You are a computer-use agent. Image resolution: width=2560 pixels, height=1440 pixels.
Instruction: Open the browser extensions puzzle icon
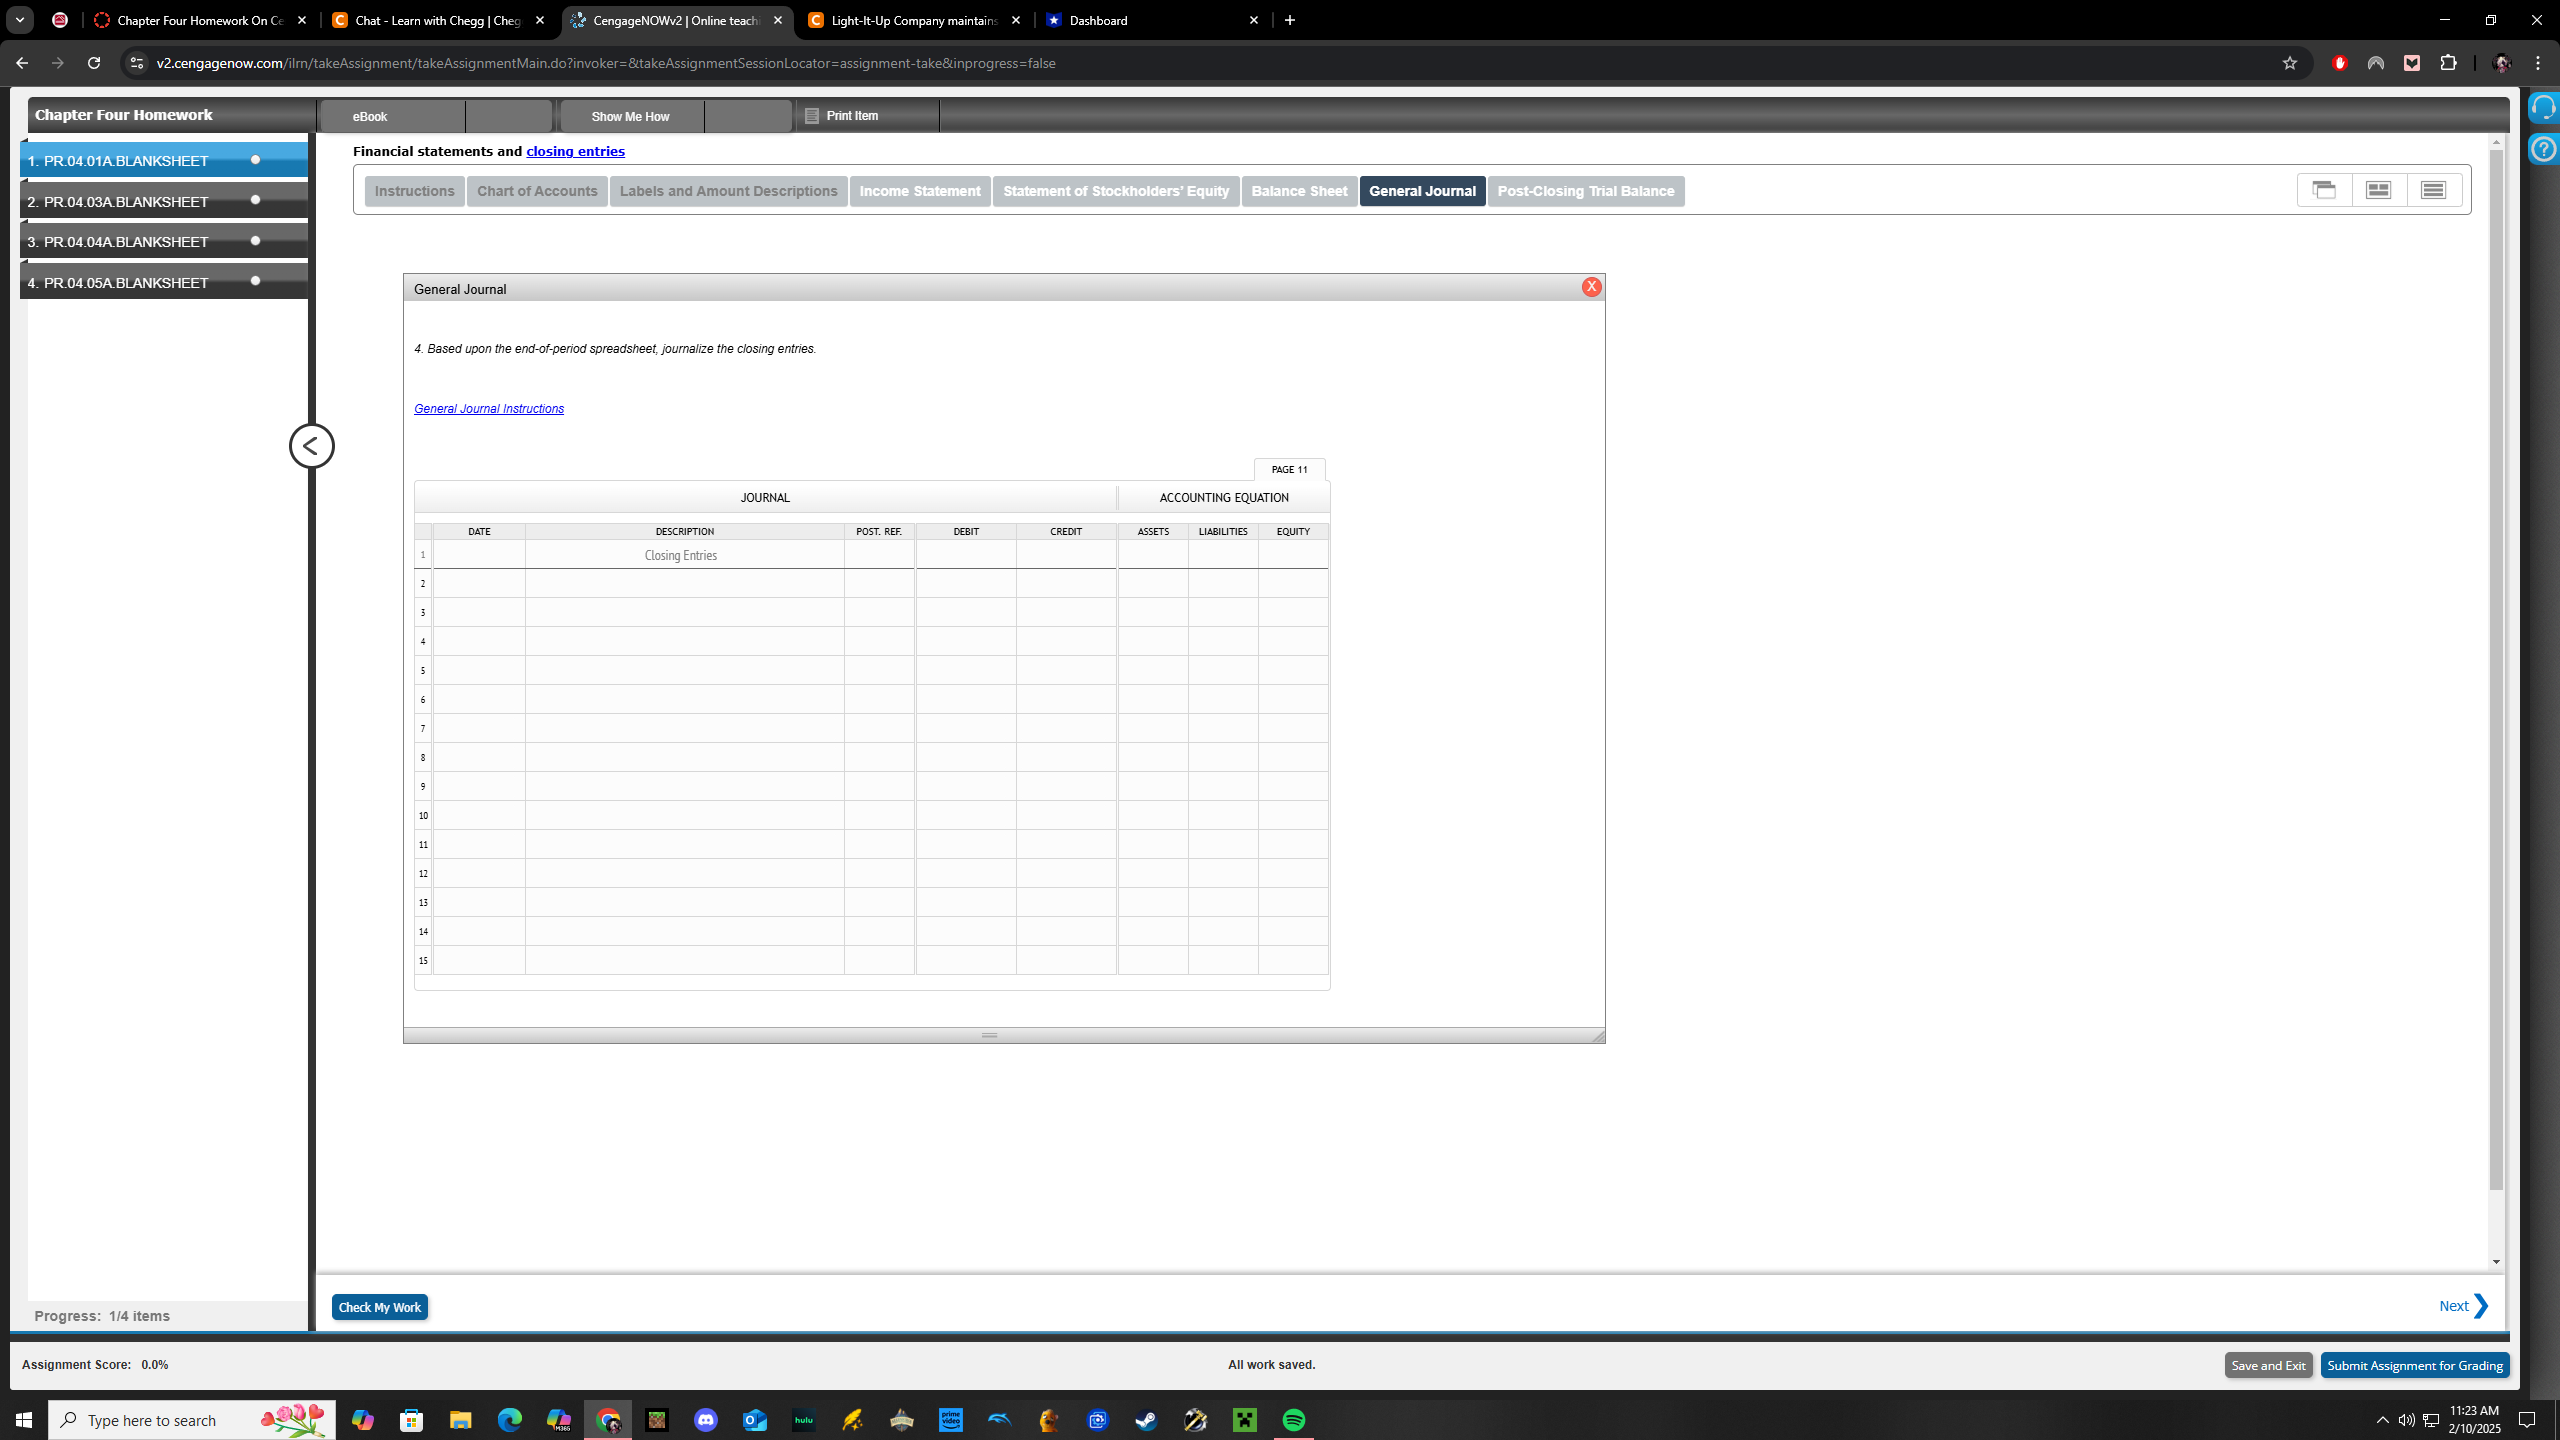pos(2449,62)
